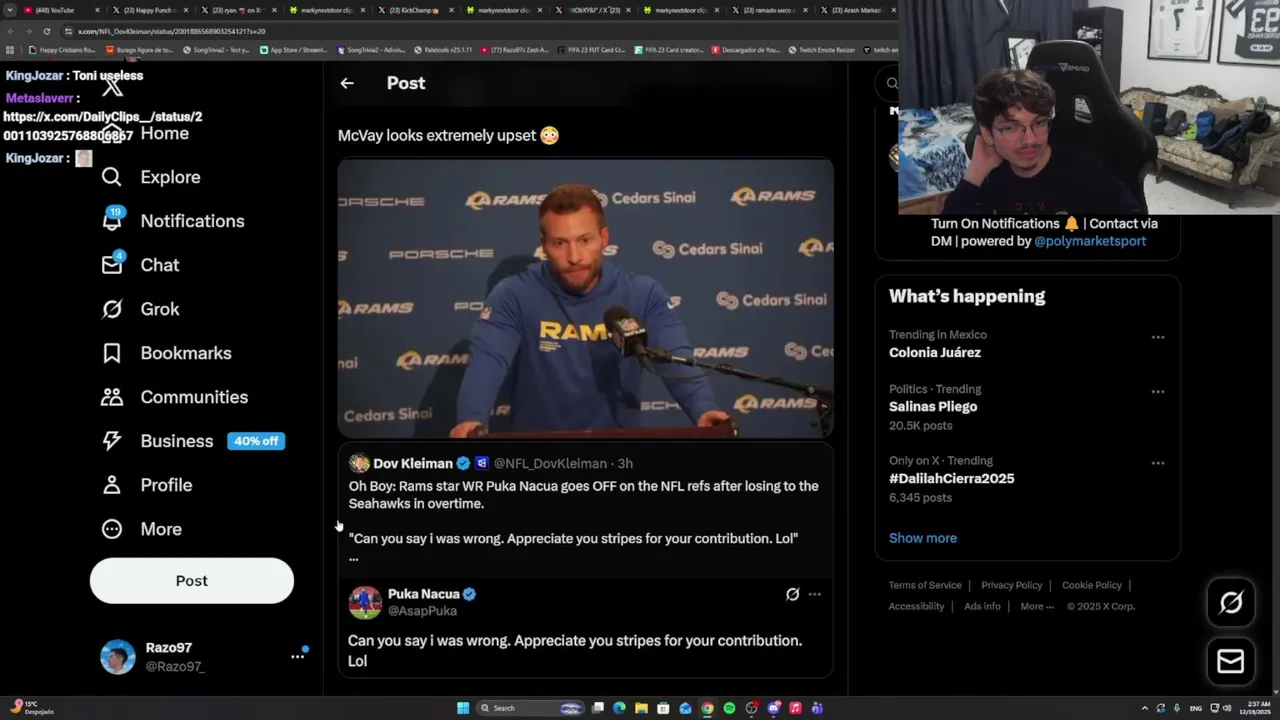Open Privacy Policy footer link
The width and height of the screenshot is (1280, 720).
pyautogui.click(x=1012, y=585)
